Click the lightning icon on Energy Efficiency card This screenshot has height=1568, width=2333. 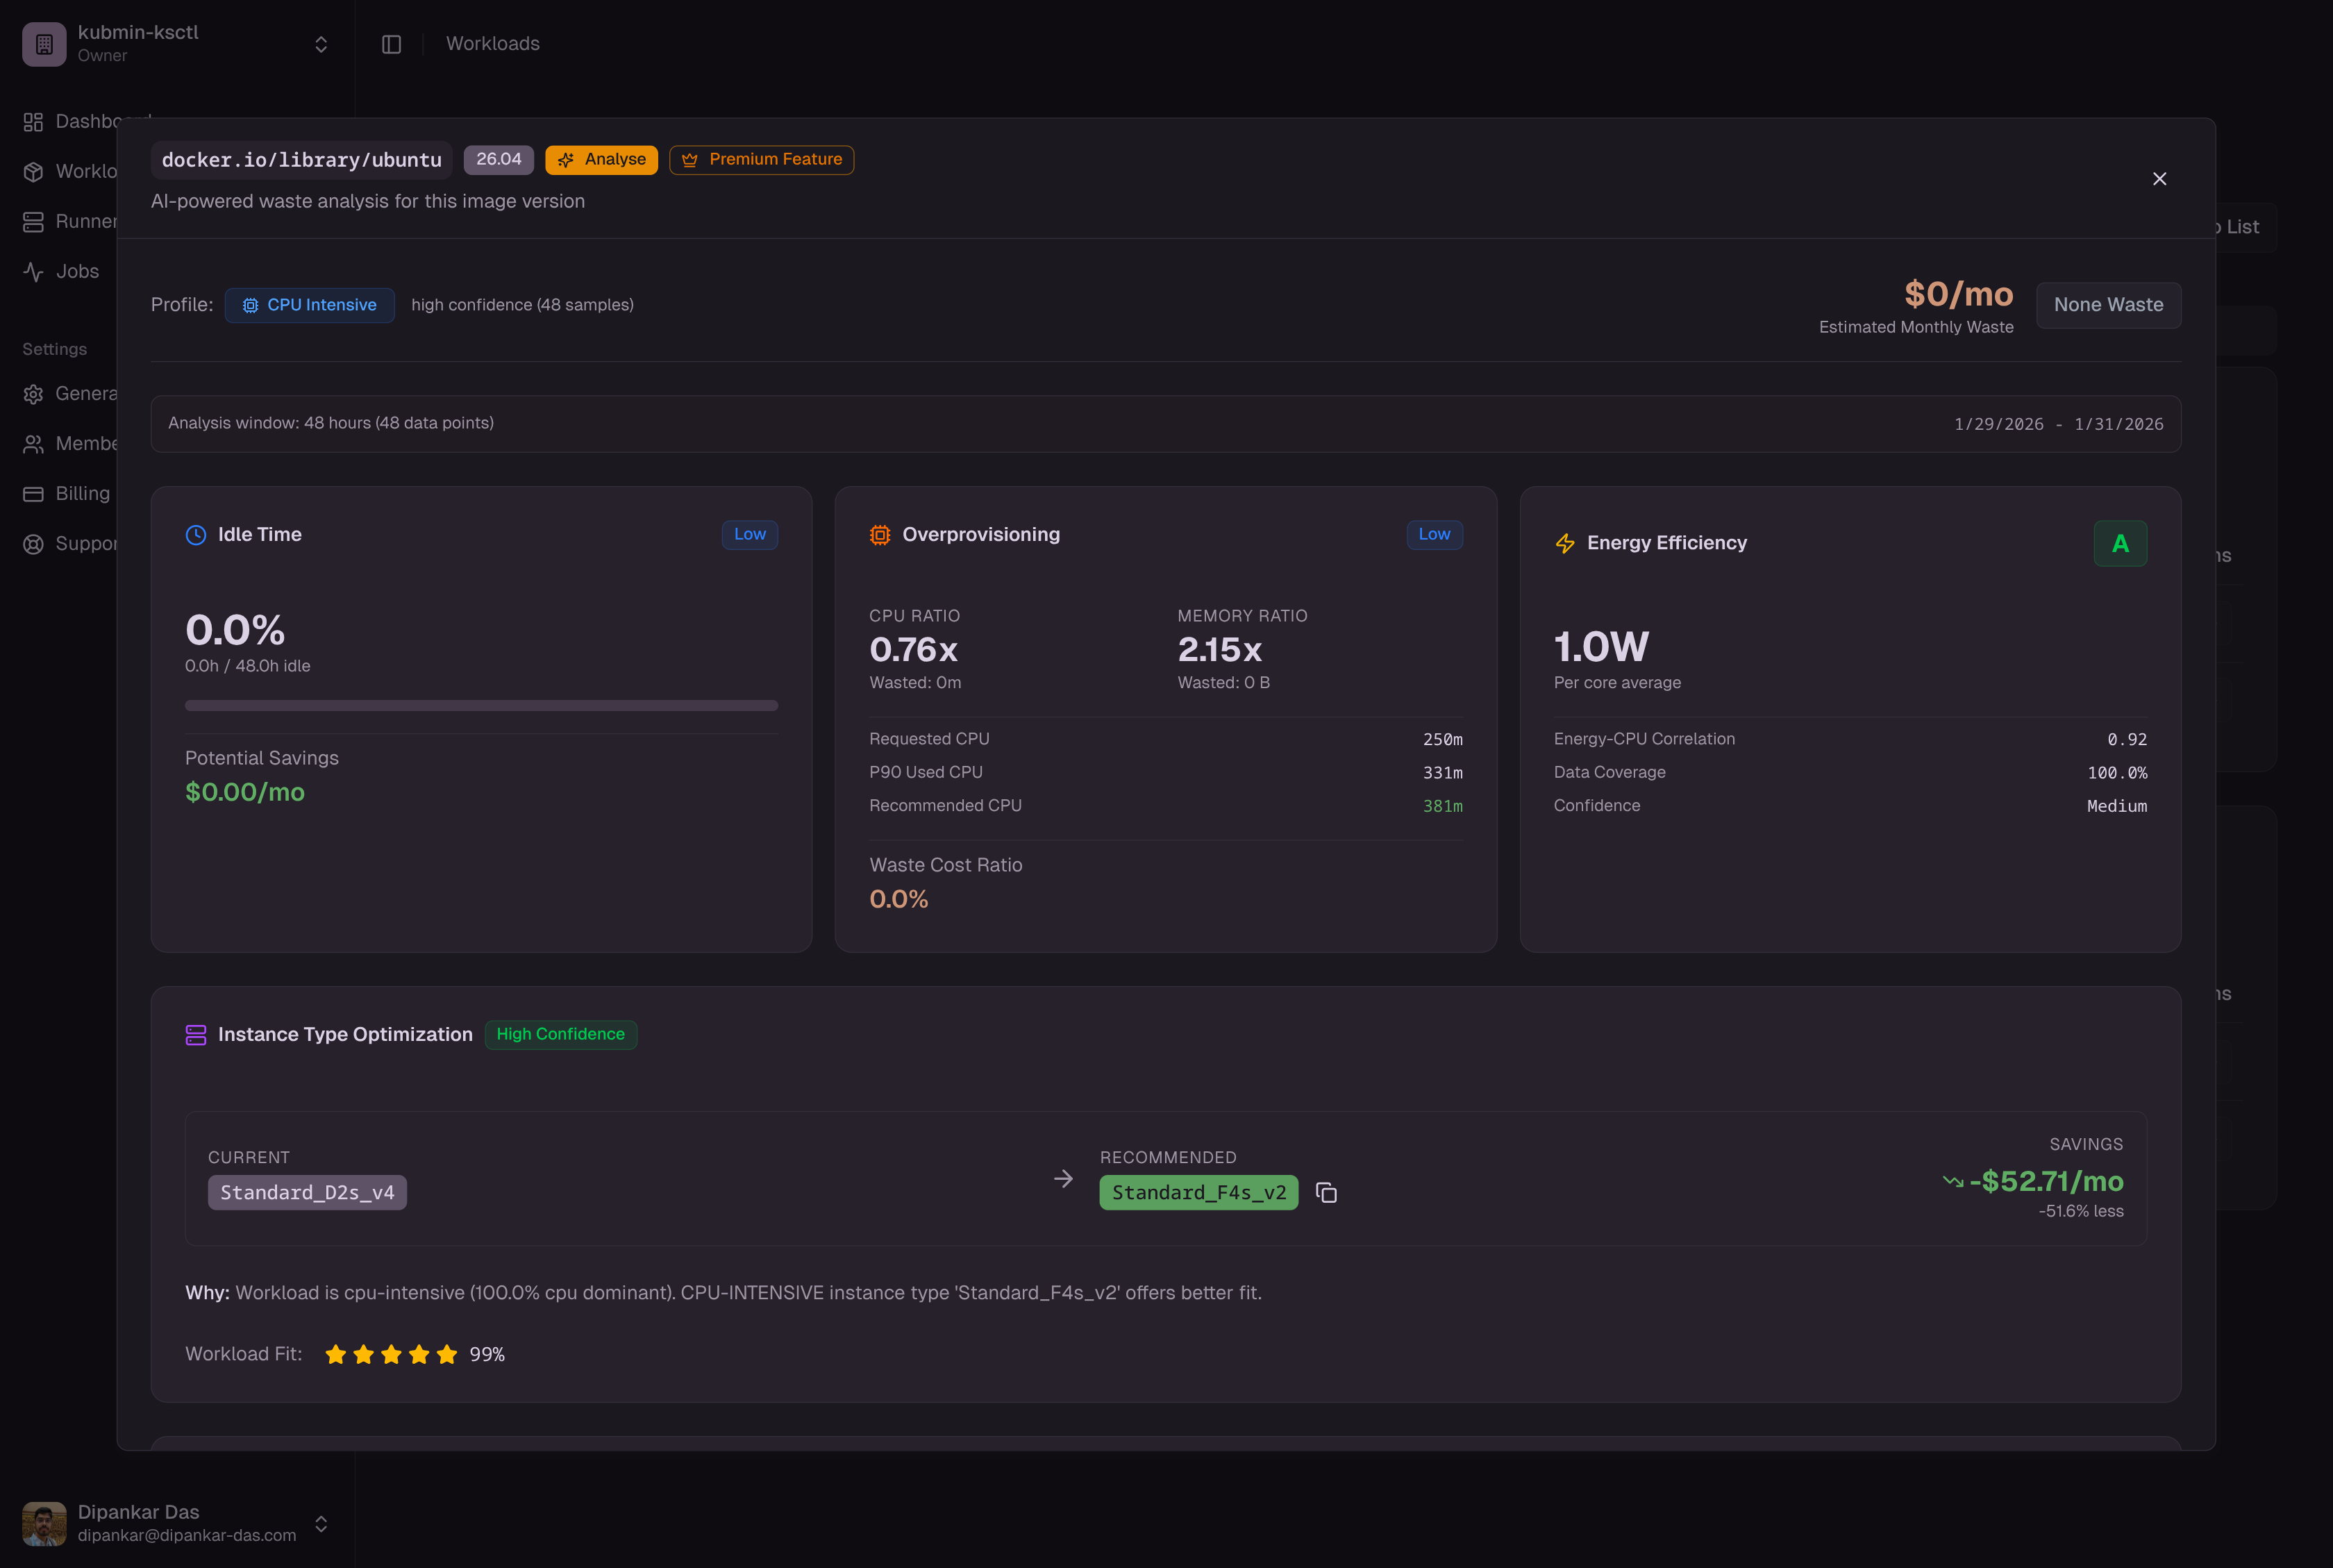1564,543
